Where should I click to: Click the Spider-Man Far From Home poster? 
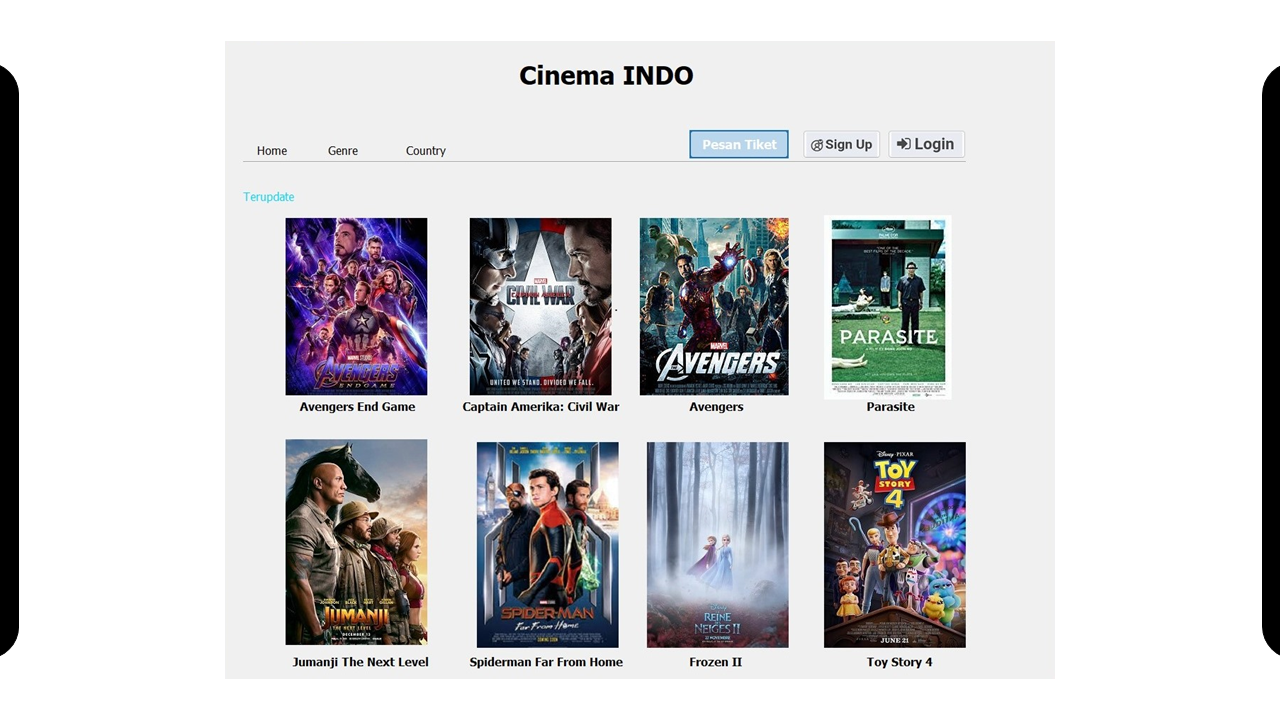coord(547,544)
